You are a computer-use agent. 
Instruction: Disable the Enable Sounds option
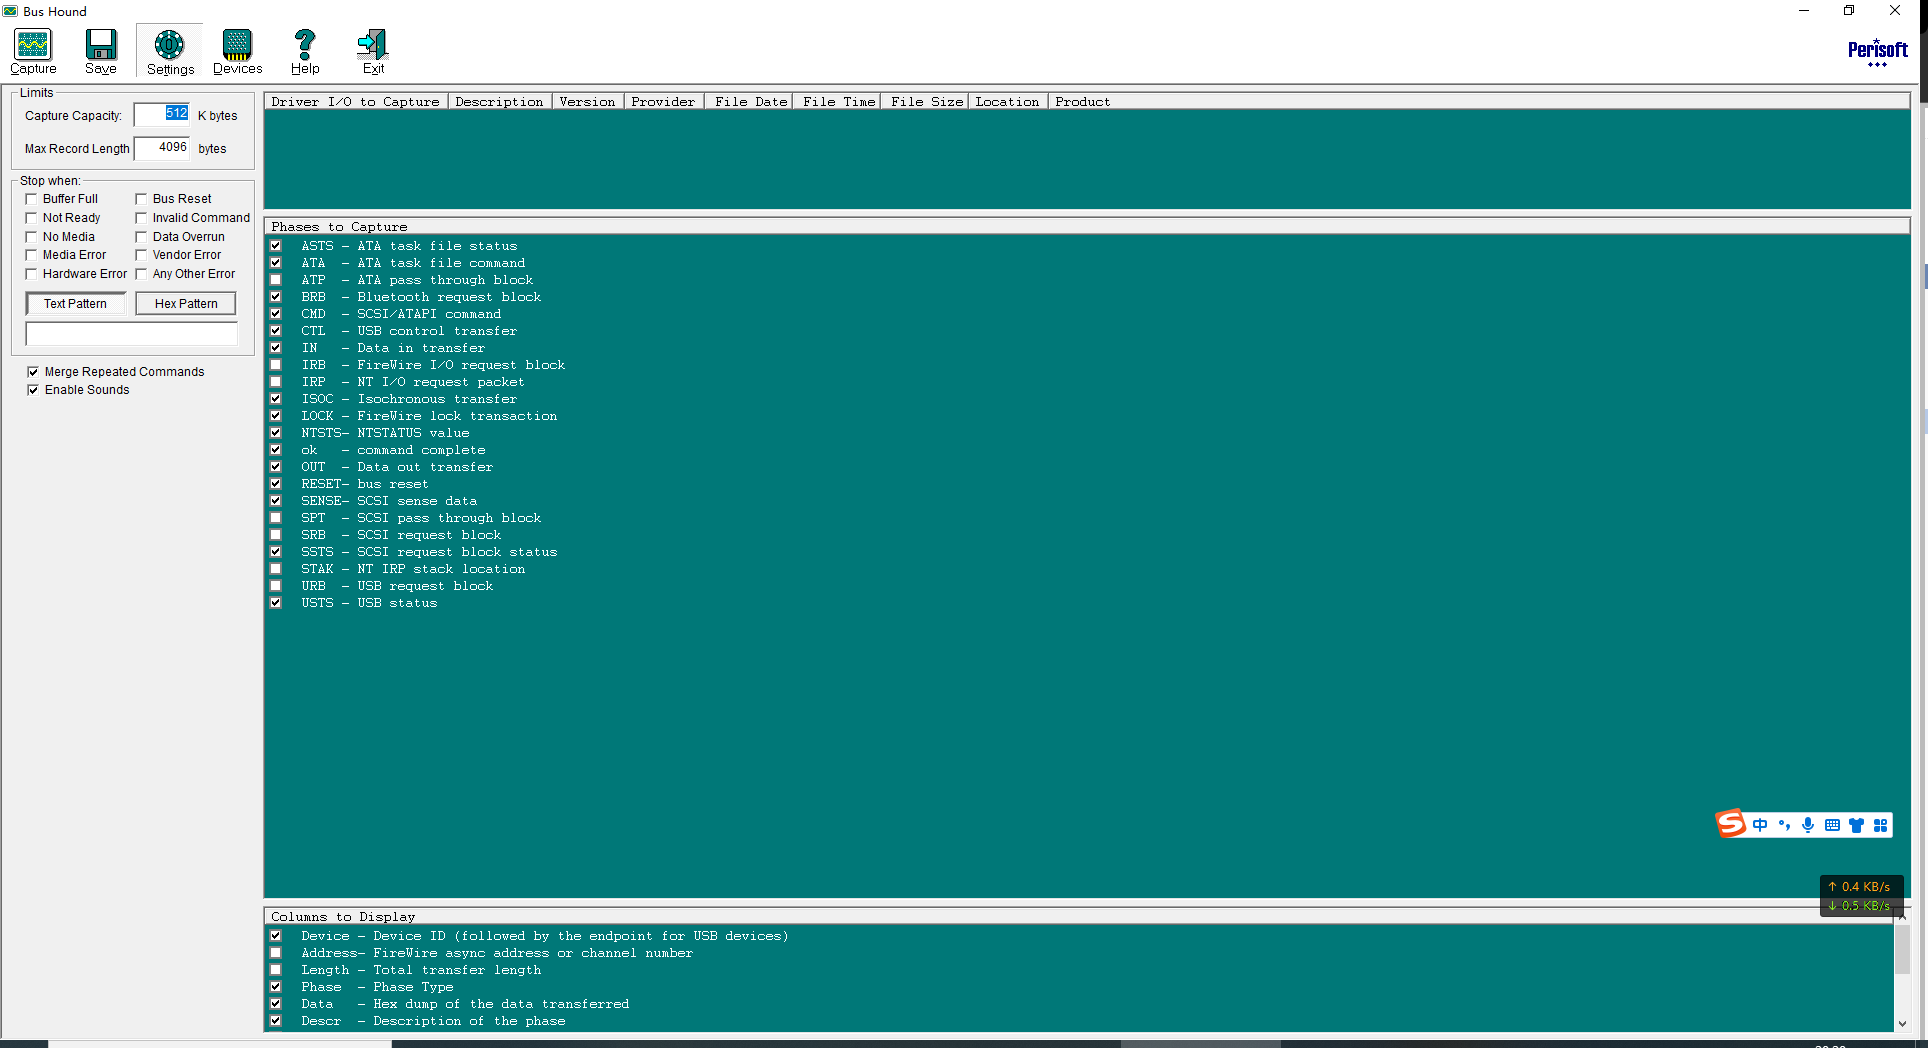click(33, 390)
